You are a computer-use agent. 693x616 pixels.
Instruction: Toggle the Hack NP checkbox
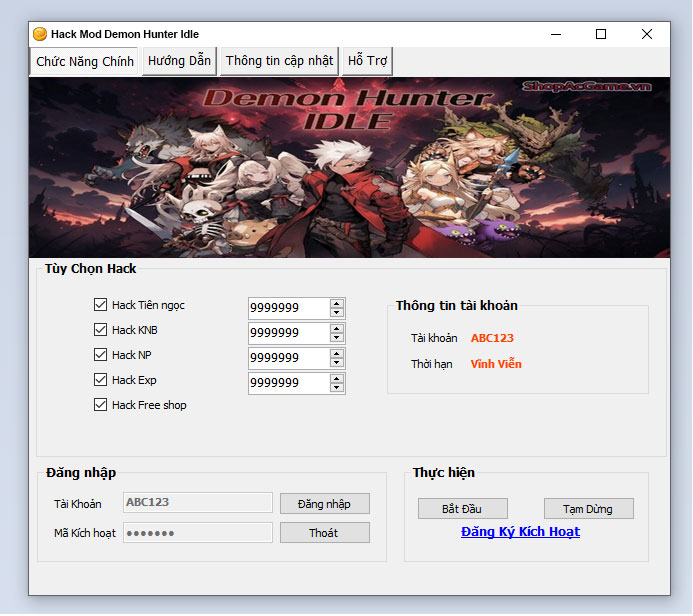[100, 354]
